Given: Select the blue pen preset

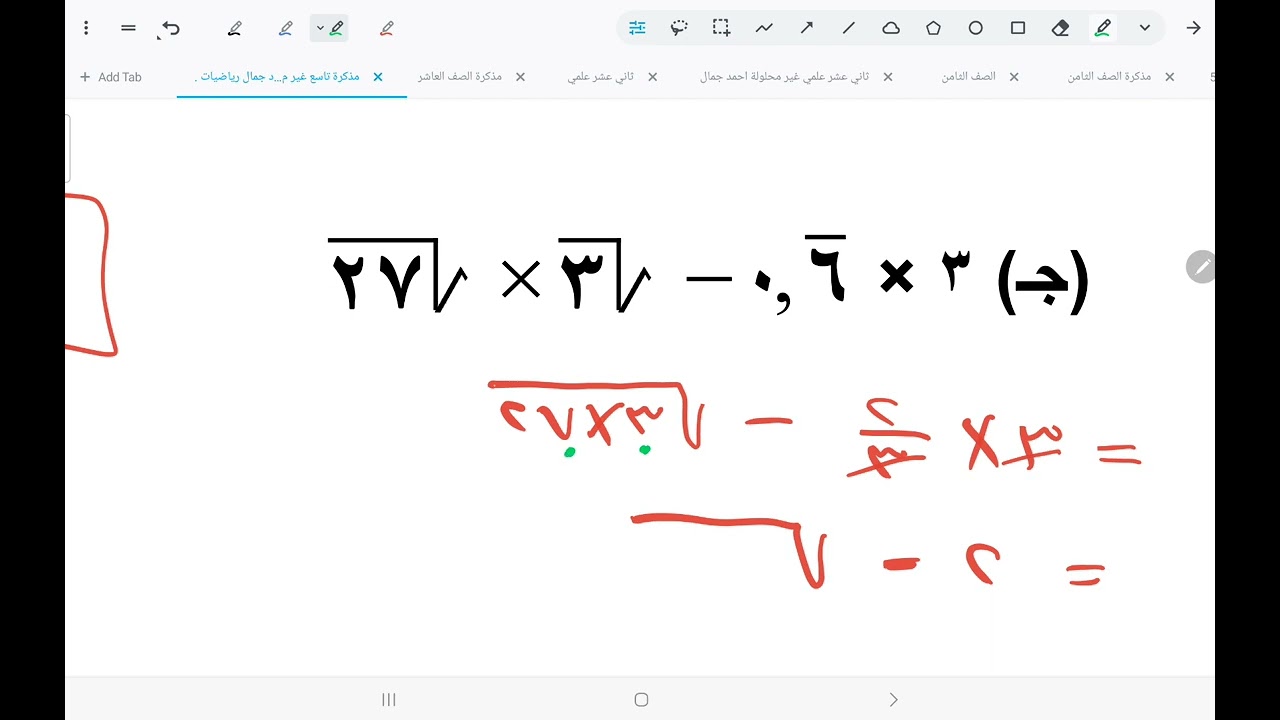Looking at the screenshot, I should pos(286,28).
